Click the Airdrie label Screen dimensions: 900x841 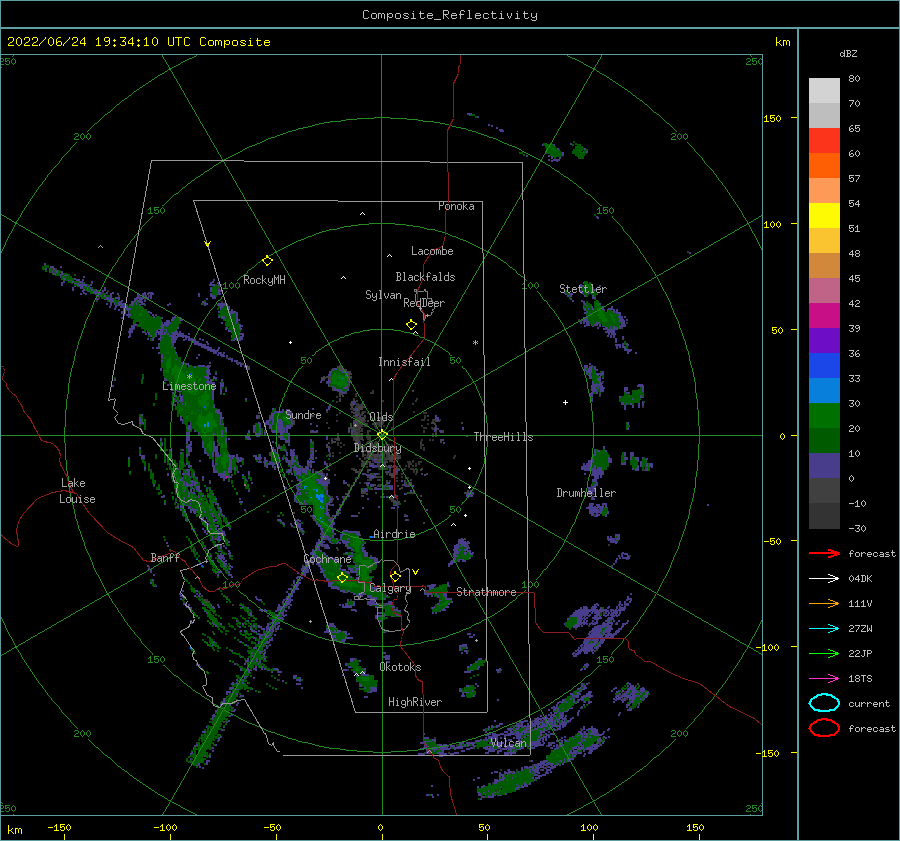[x=394, y=534]
